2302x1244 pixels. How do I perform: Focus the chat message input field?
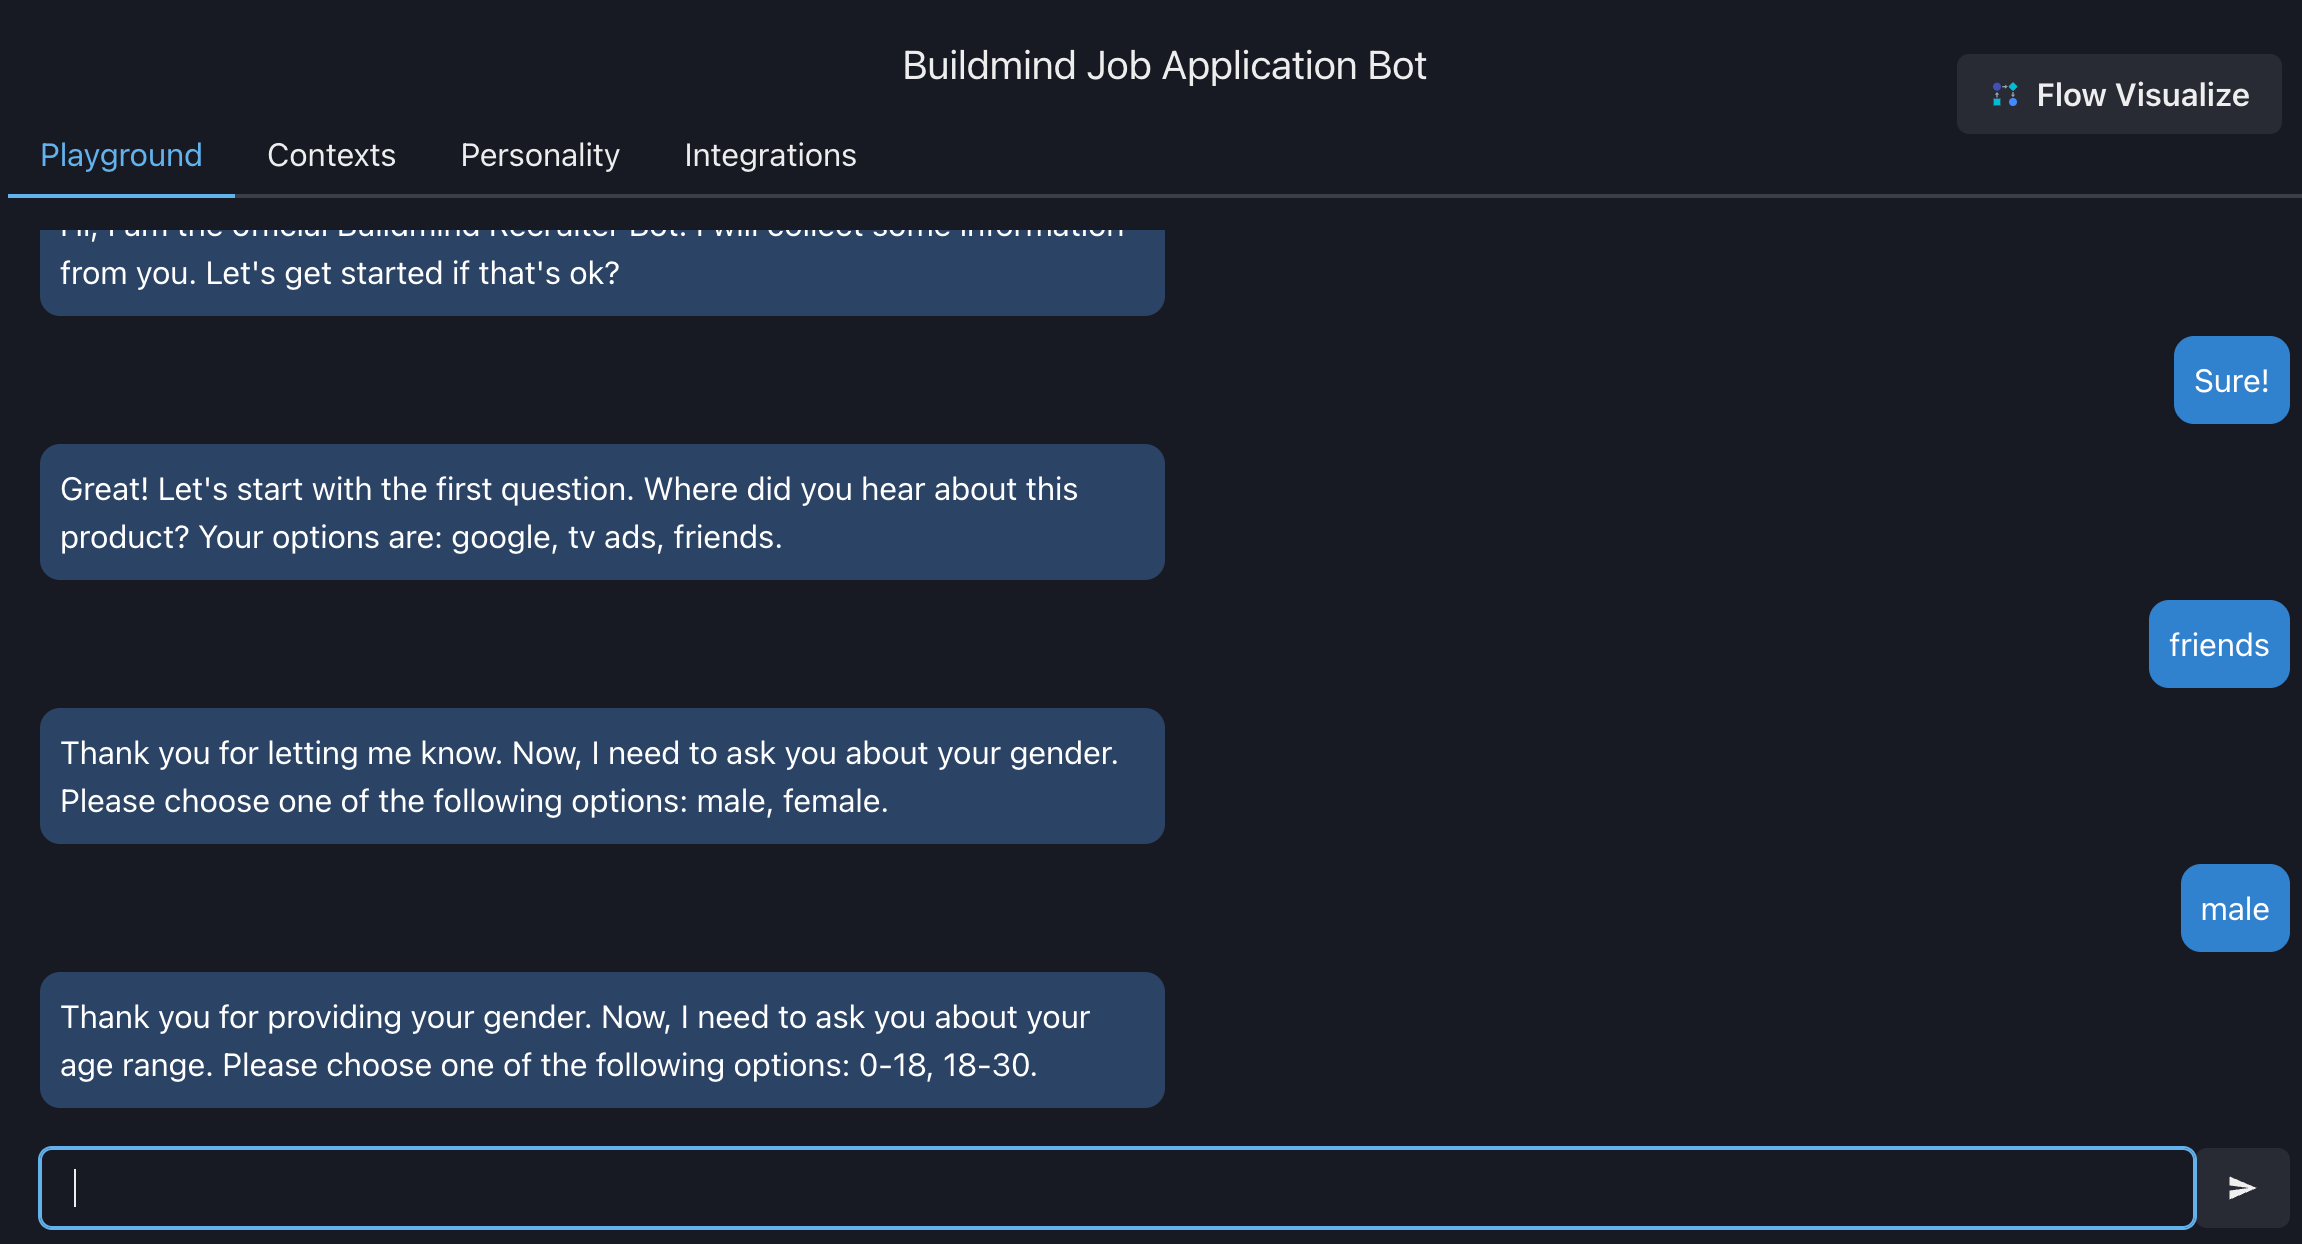1117,1187
